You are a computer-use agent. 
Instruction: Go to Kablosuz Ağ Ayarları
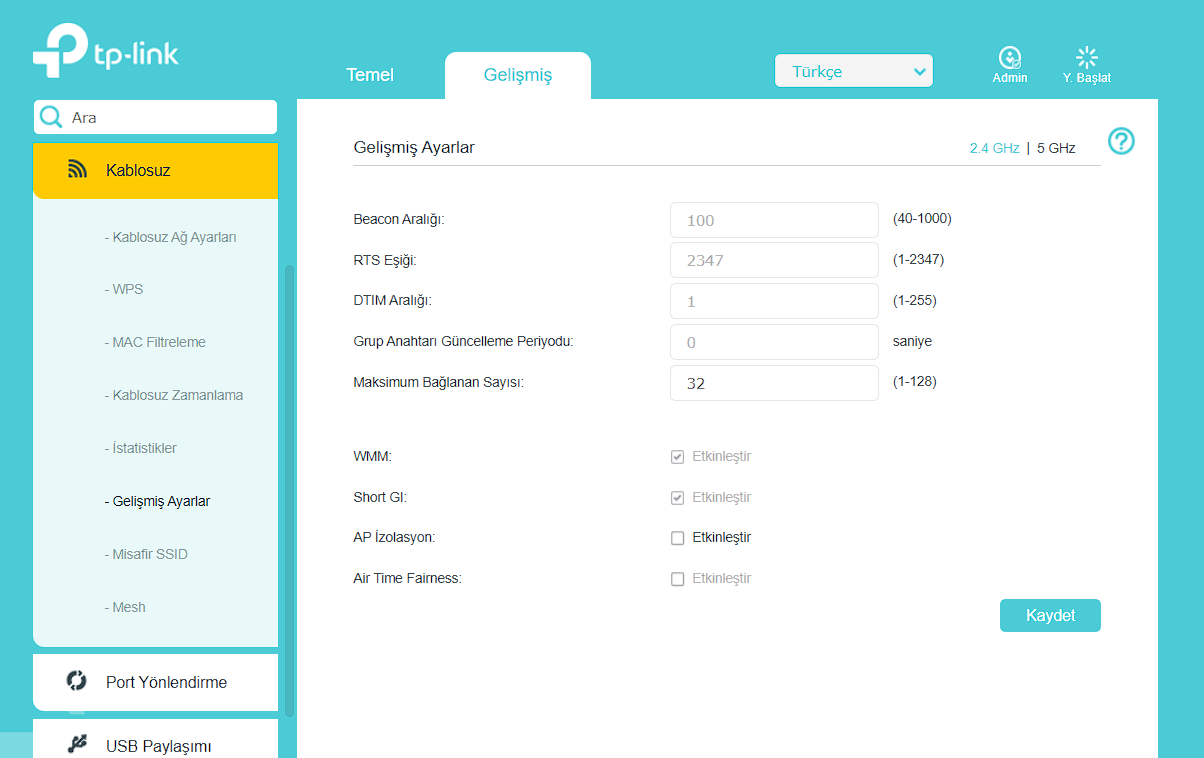[170, 237]
